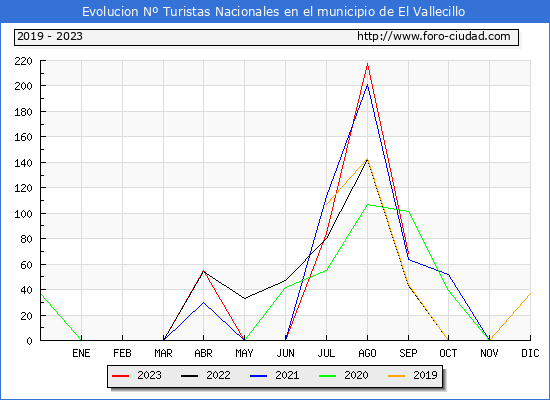Image resolution: width=550 pixels, height=400 pixels.
Task: Select the '2020' legend label
Action: [x=356, y=375]
